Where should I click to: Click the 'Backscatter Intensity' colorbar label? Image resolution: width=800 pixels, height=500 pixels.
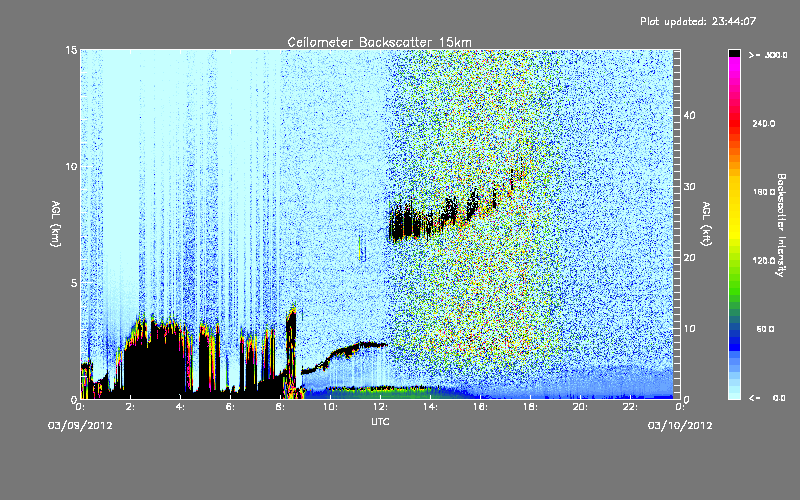tap(781, 225)
